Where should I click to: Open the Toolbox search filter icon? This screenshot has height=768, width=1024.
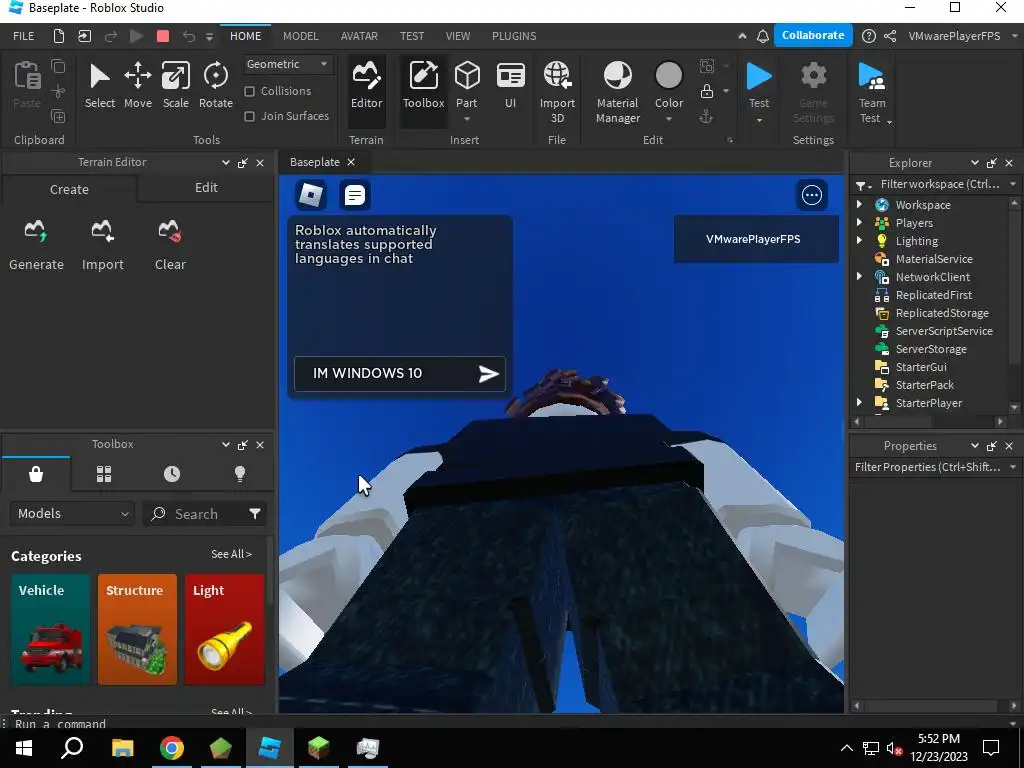(255, 514)
